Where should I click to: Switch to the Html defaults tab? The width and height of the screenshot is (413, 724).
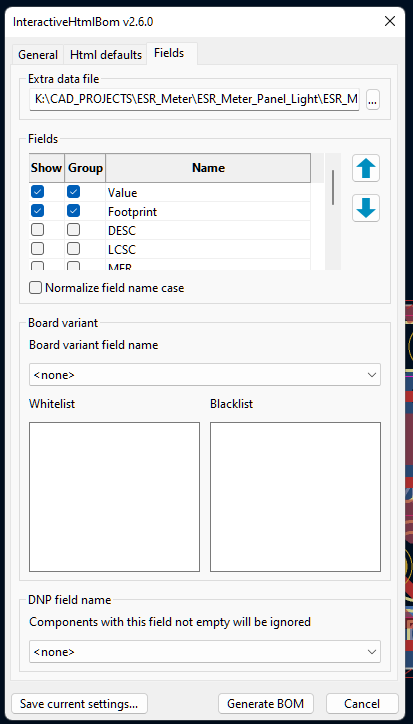coord(106,55)
